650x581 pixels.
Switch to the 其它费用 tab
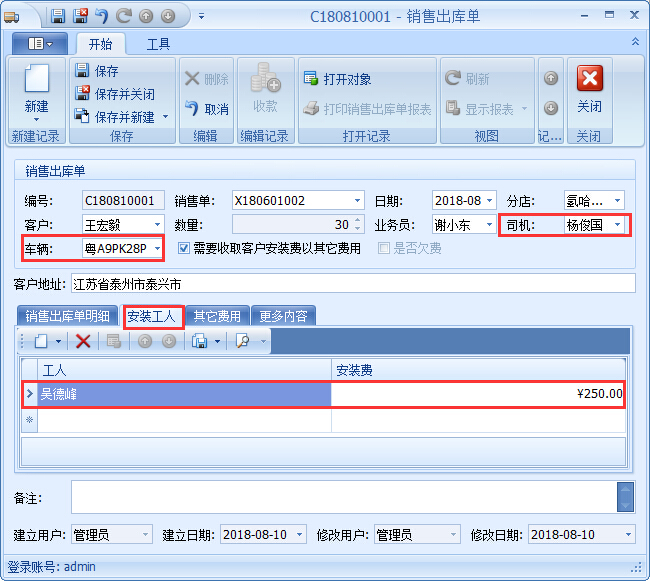pyautogui.click(x=217, y=316)
